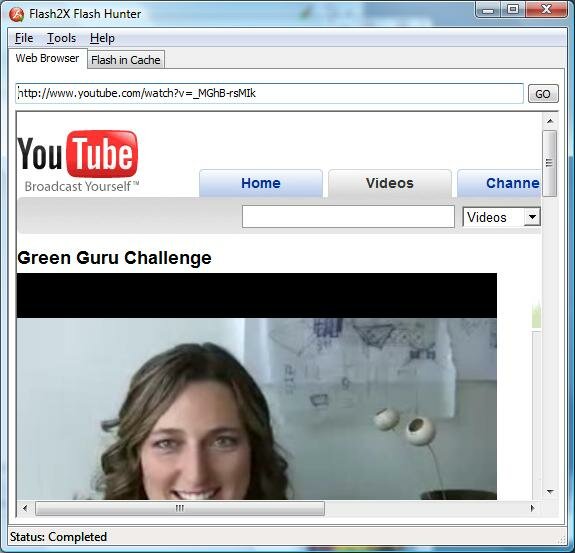Open the YouTube Videos tab
Screen dimensions: 575x553
390,183
